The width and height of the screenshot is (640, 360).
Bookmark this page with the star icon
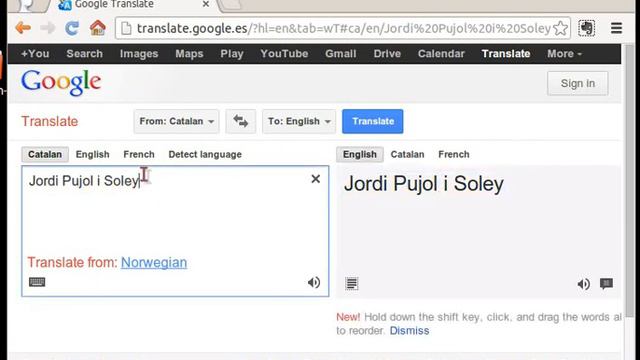point(560,28)
